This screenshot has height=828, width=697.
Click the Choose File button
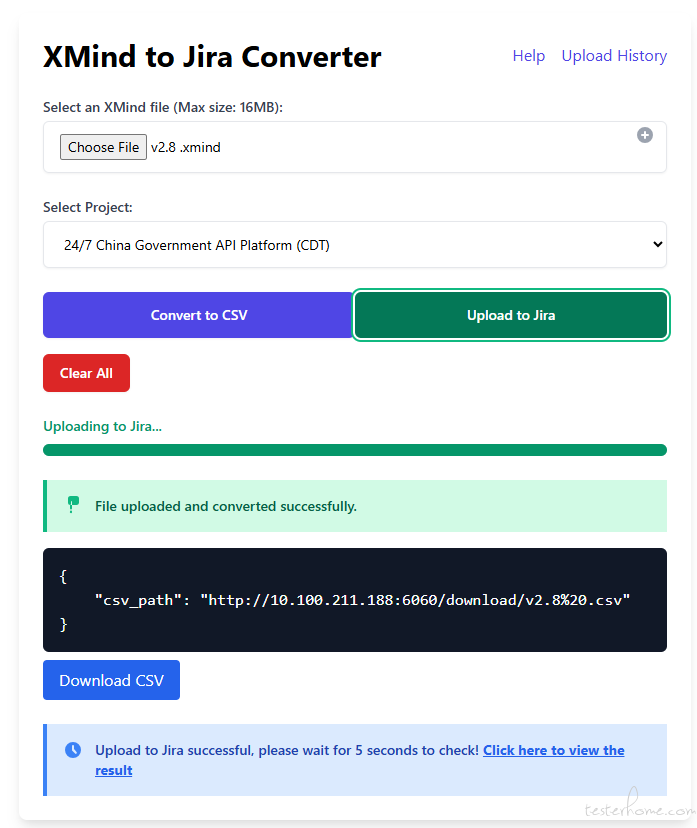pyautogui.click(x=103, y=147)
